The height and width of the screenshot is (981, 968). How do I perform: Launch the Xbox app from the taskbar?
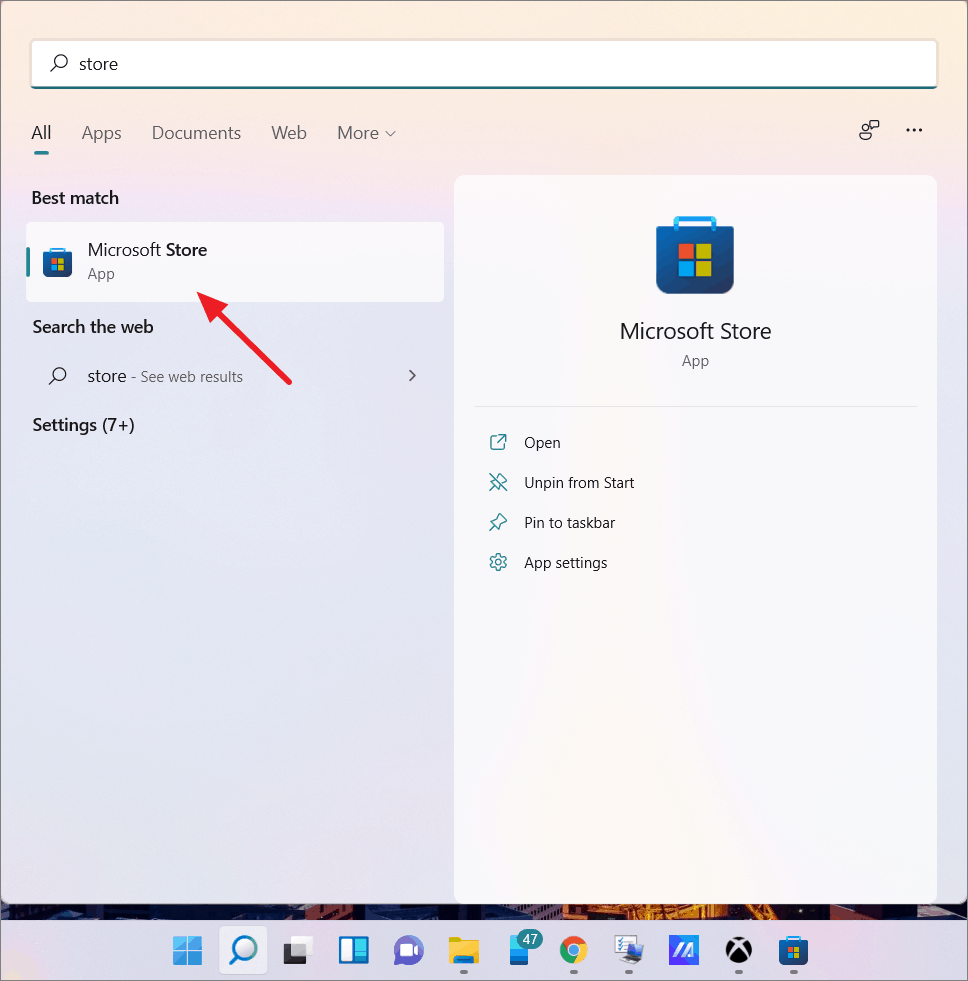pos(738,951)
